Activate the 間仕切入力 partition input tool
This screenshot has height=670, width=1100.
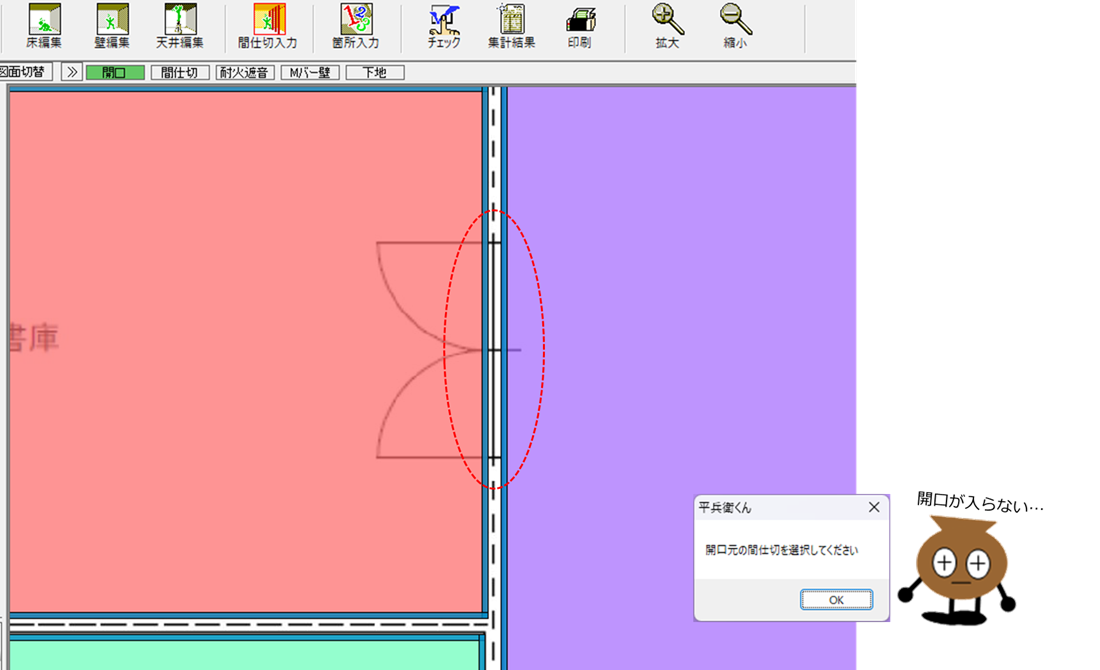pyautogui.click(x=268, y=26)
